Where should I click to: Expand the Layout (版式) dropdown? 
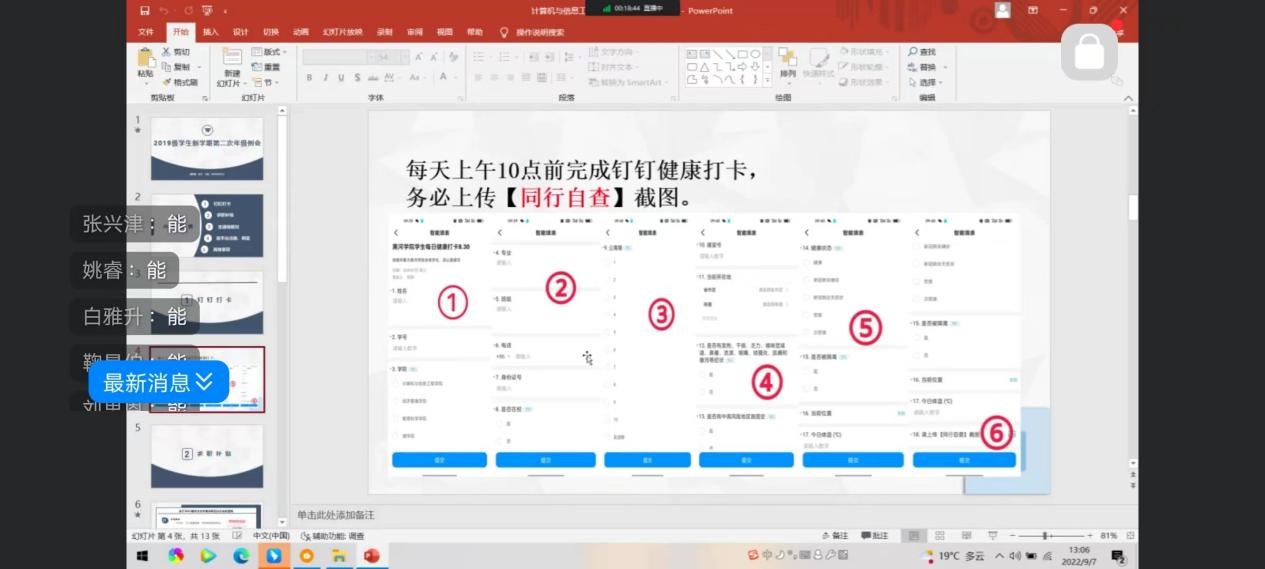[271, 52]
